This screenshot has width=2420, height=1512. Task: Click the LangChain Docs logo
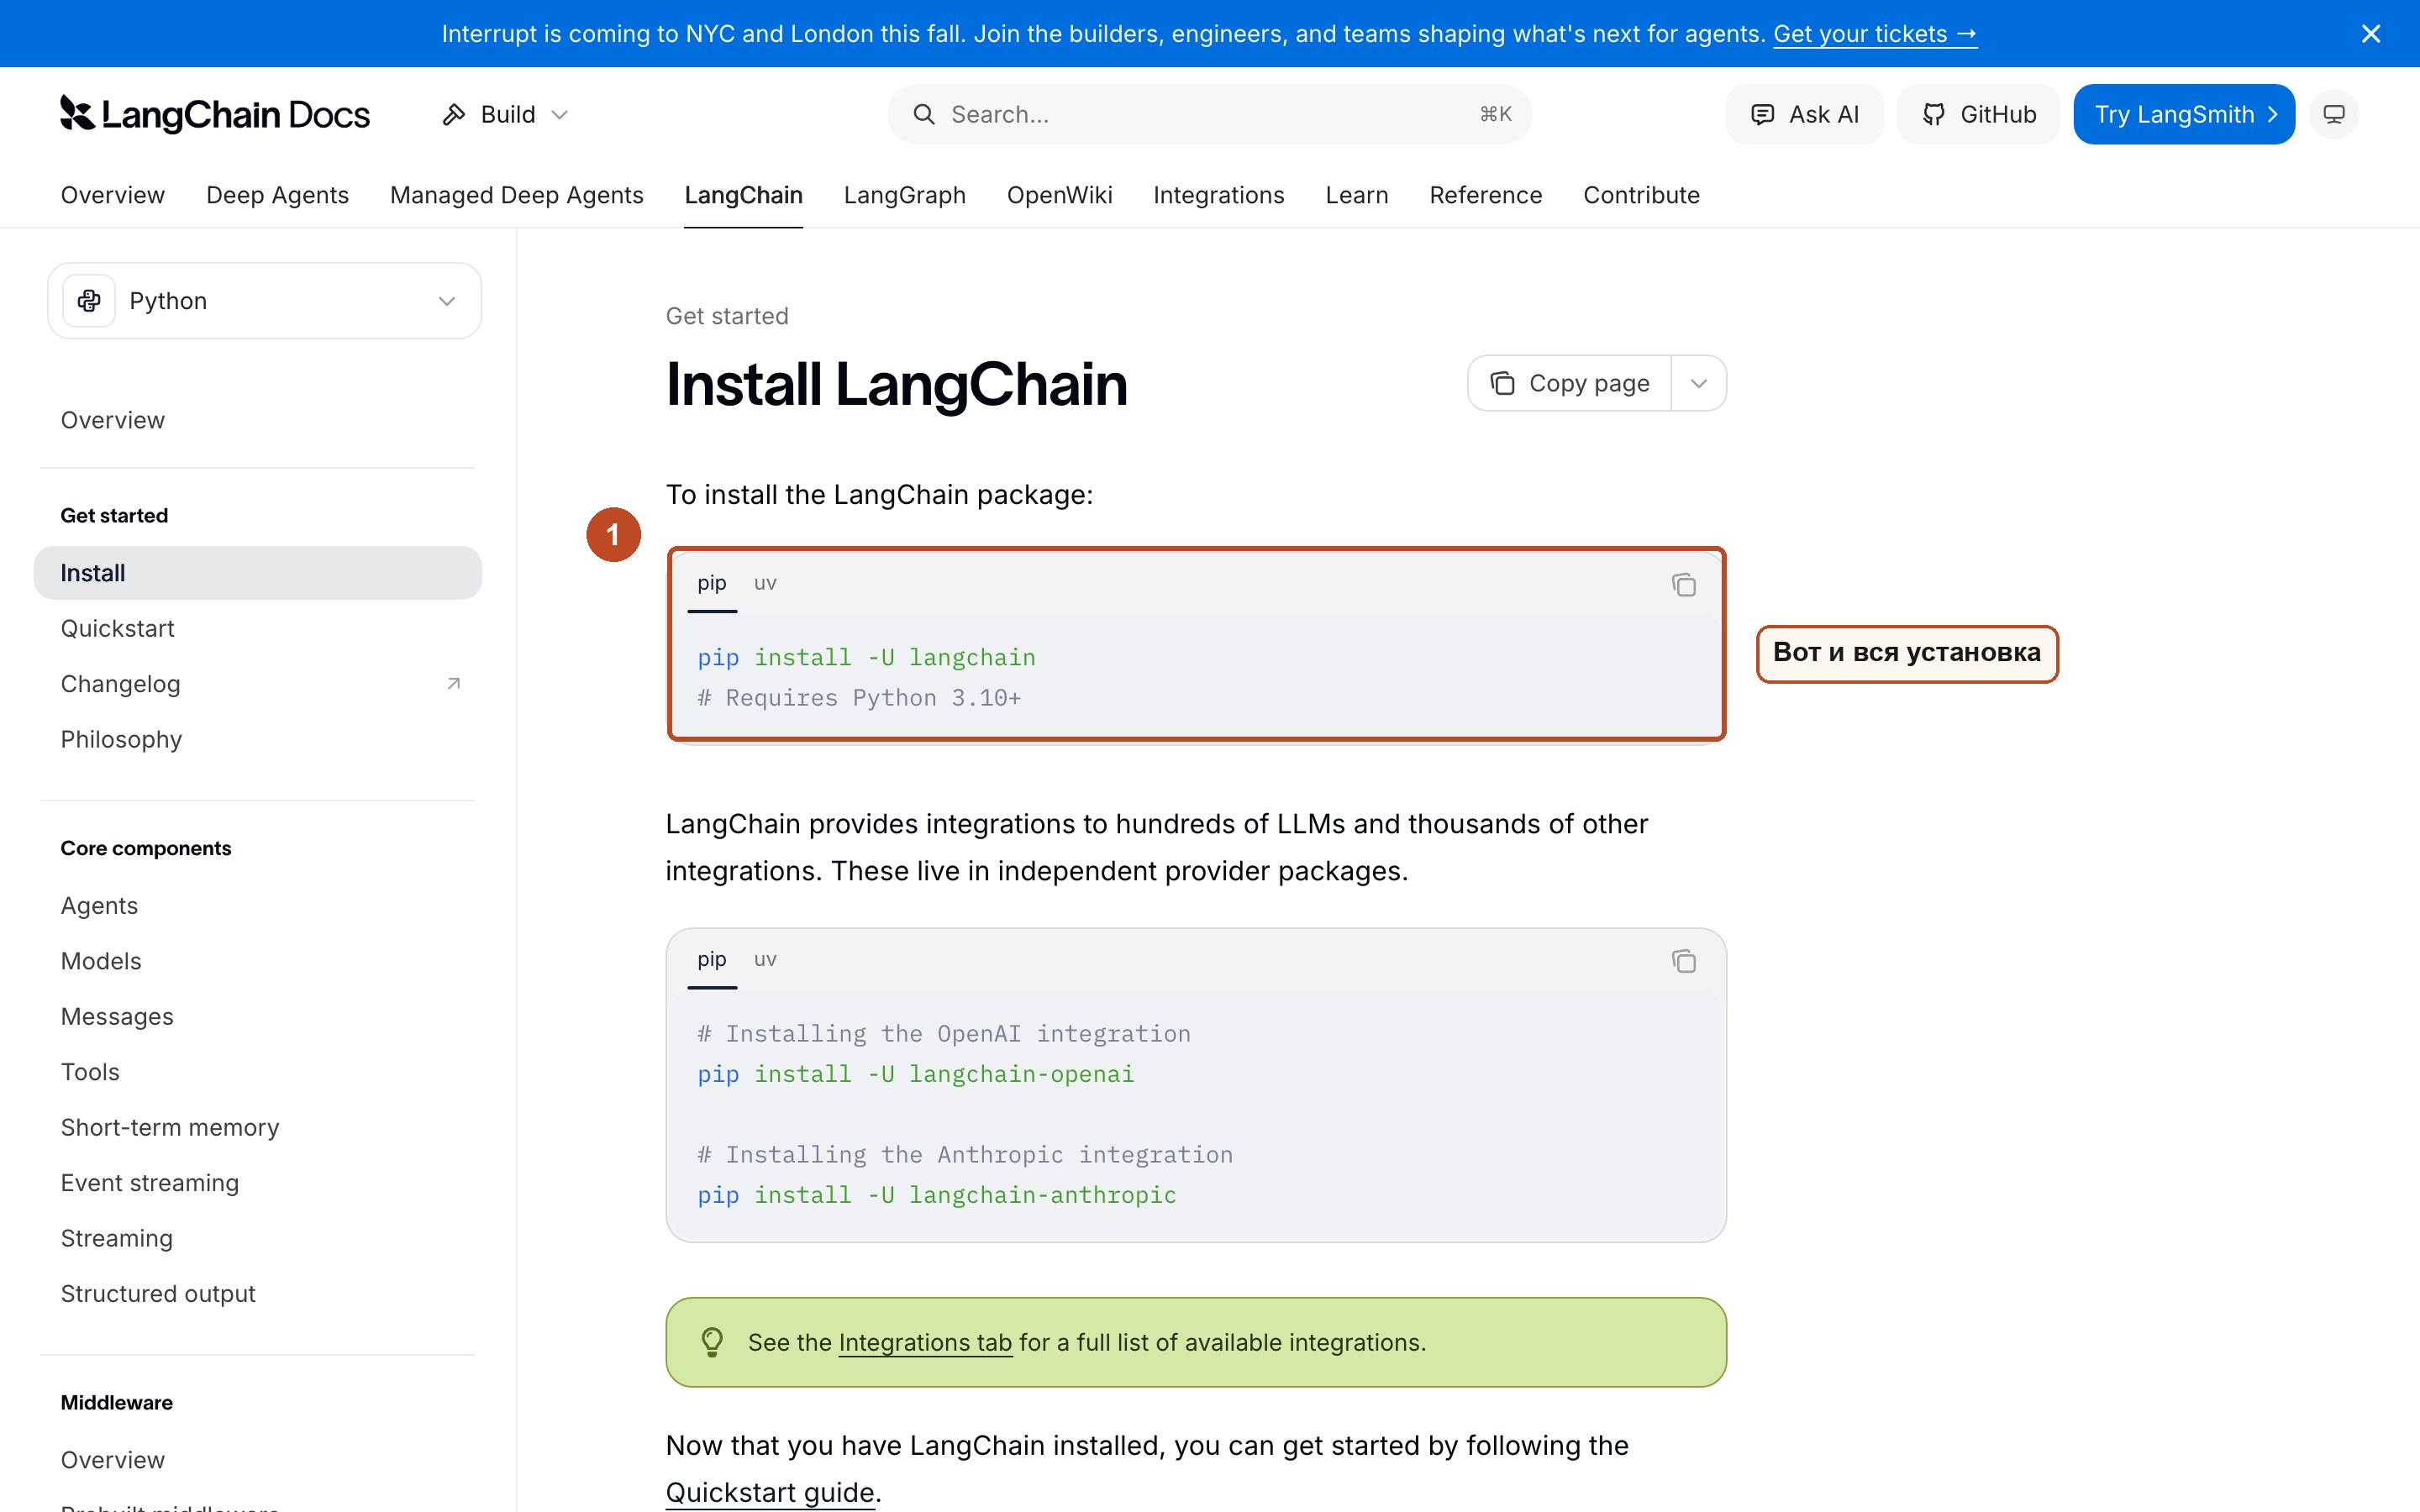click(x=215, y=114)
